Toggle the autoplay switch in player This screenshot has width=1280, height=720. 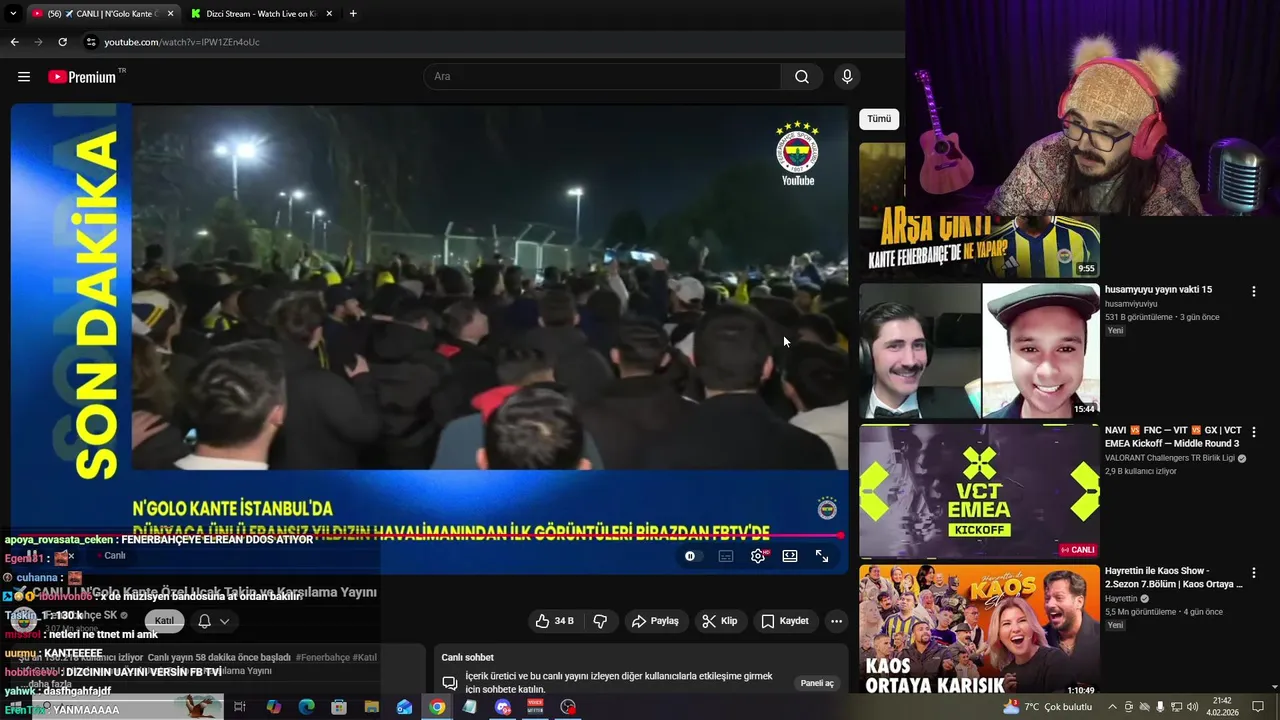pyautogui.click(x=690, y=556)
